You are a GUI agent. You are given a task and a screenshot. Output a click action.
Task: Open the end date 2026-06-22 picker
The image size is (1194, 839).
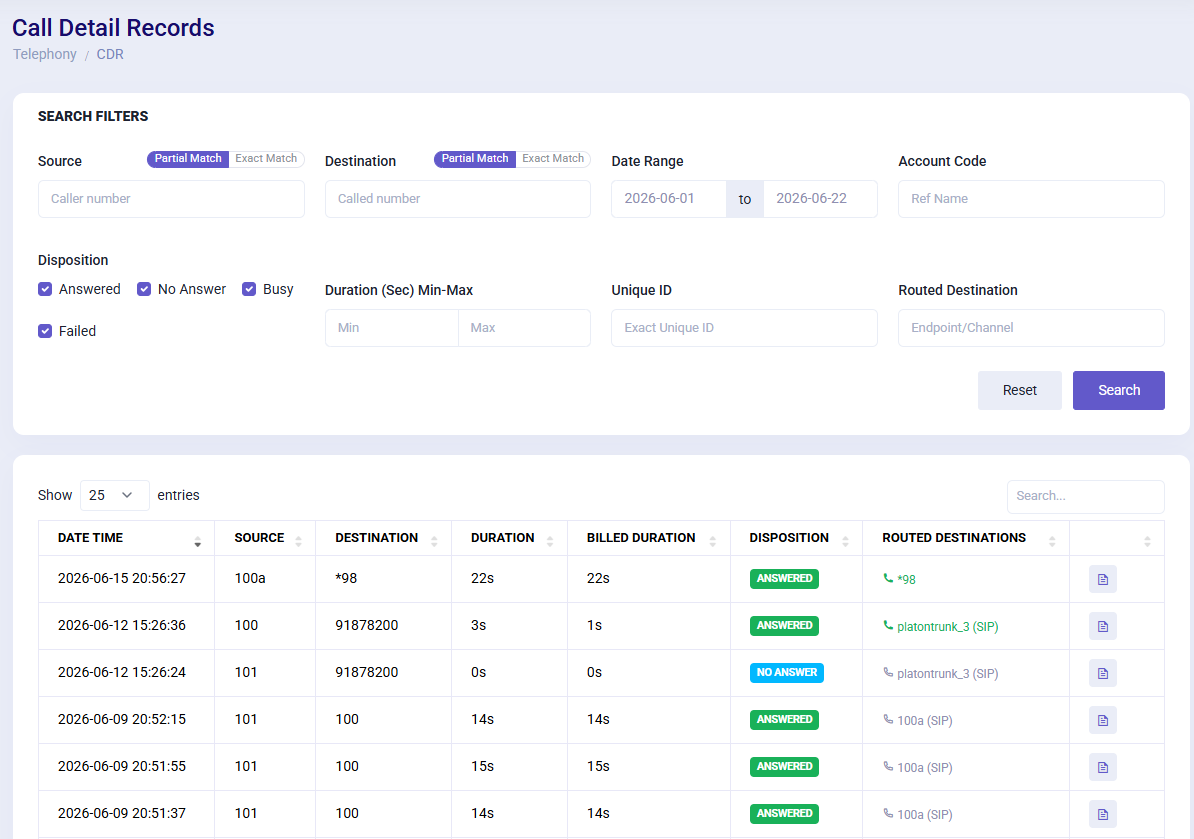[820, 199]
